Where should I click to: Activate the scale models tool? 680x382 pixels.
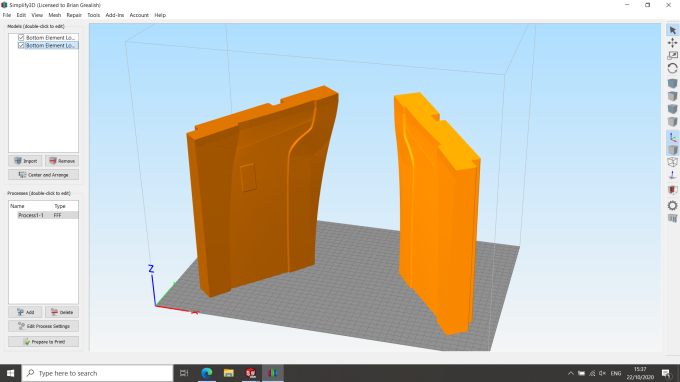[672, 56]
